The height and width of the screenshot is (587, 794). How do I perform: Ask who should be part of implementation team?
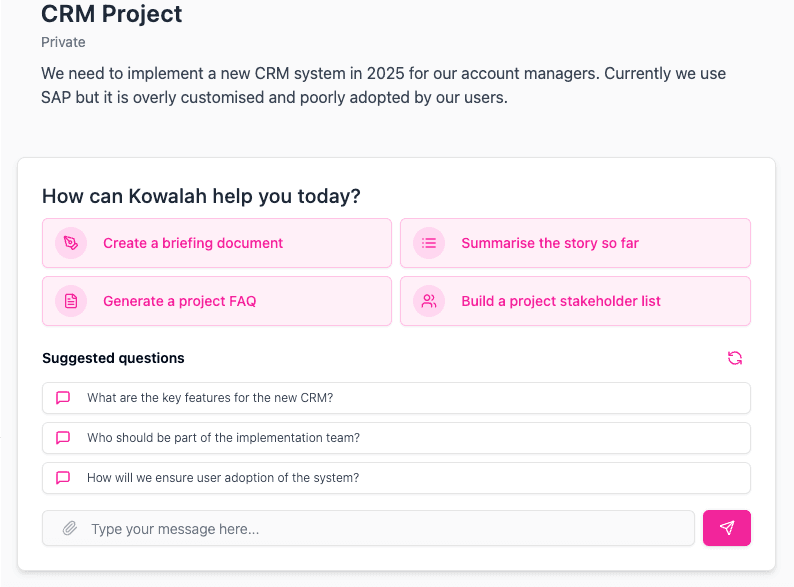click(x=396, y=438)
